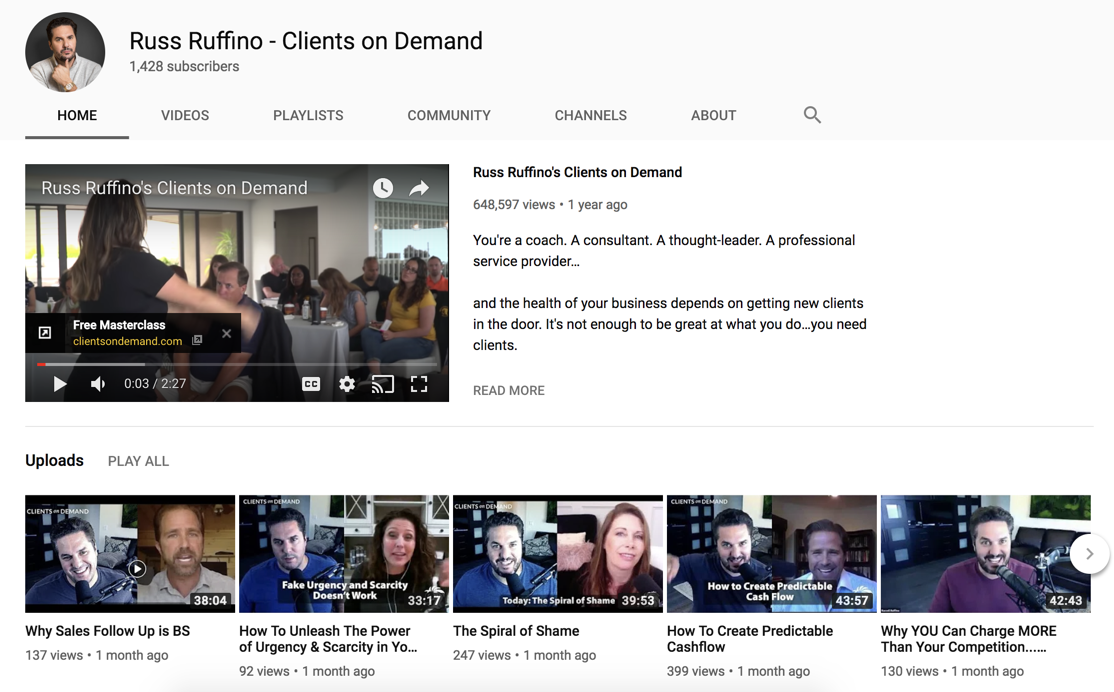Switch to the Home tab
The width and height of the screenshot is (1114, 692).
coord(77,116)
